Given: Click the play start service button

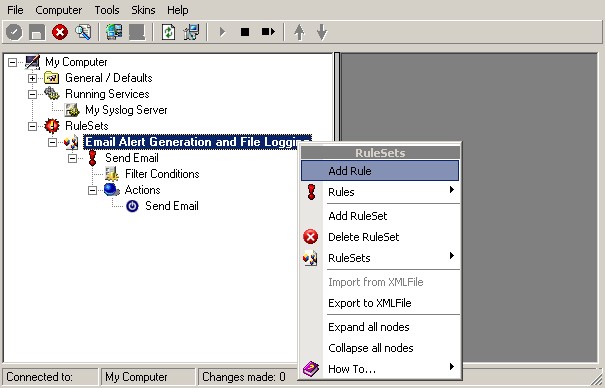Looking at the screenshot, I should coord(222,32).
